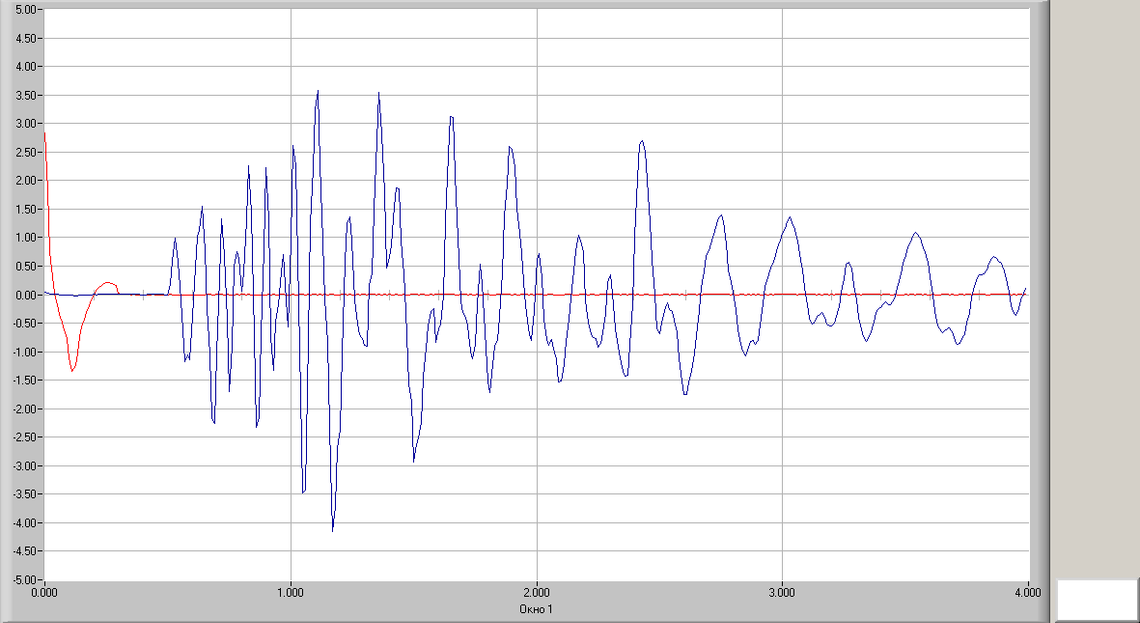1140x623 pixels.
Task: Click the y-axis label -1.00
Action: click(x=23, y=352)
